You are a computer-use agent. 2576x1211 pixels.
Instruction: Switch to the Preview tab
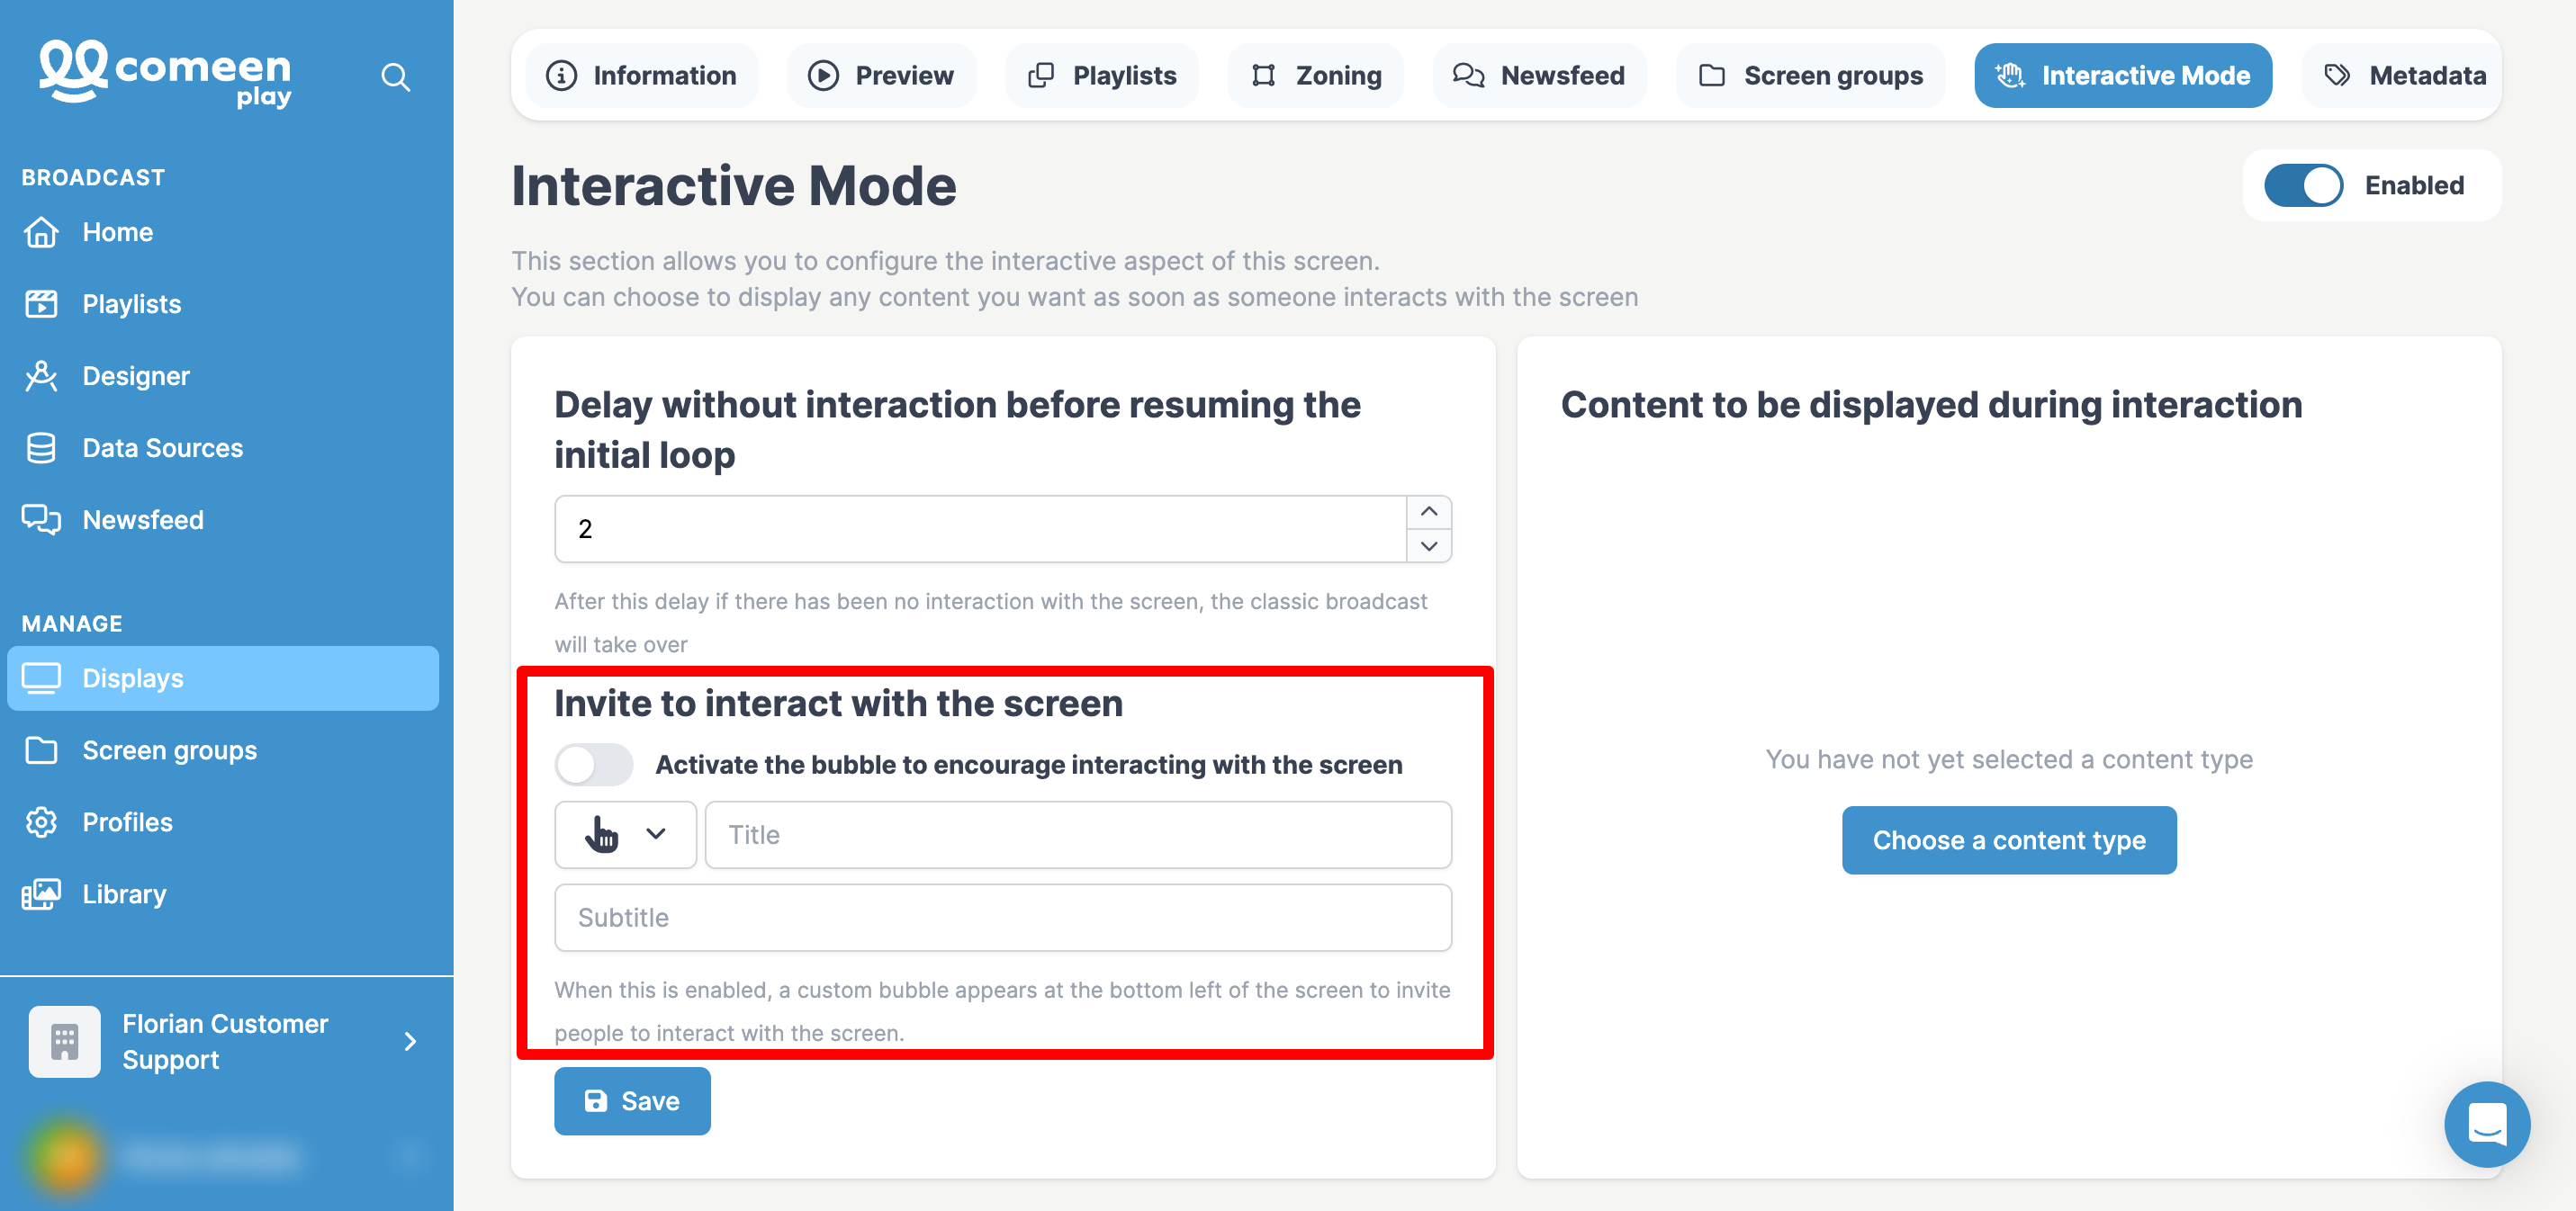coord(881,76)
